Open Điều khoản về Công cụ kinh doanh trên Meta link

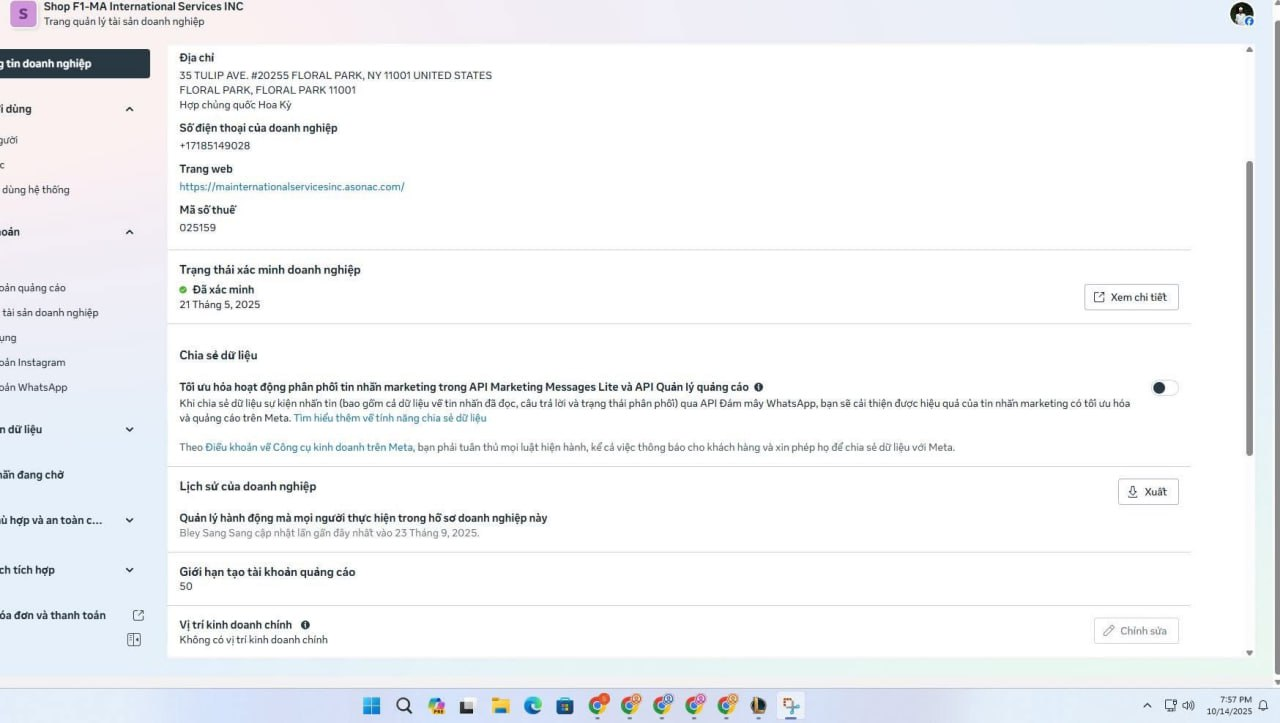coord(309,447)
